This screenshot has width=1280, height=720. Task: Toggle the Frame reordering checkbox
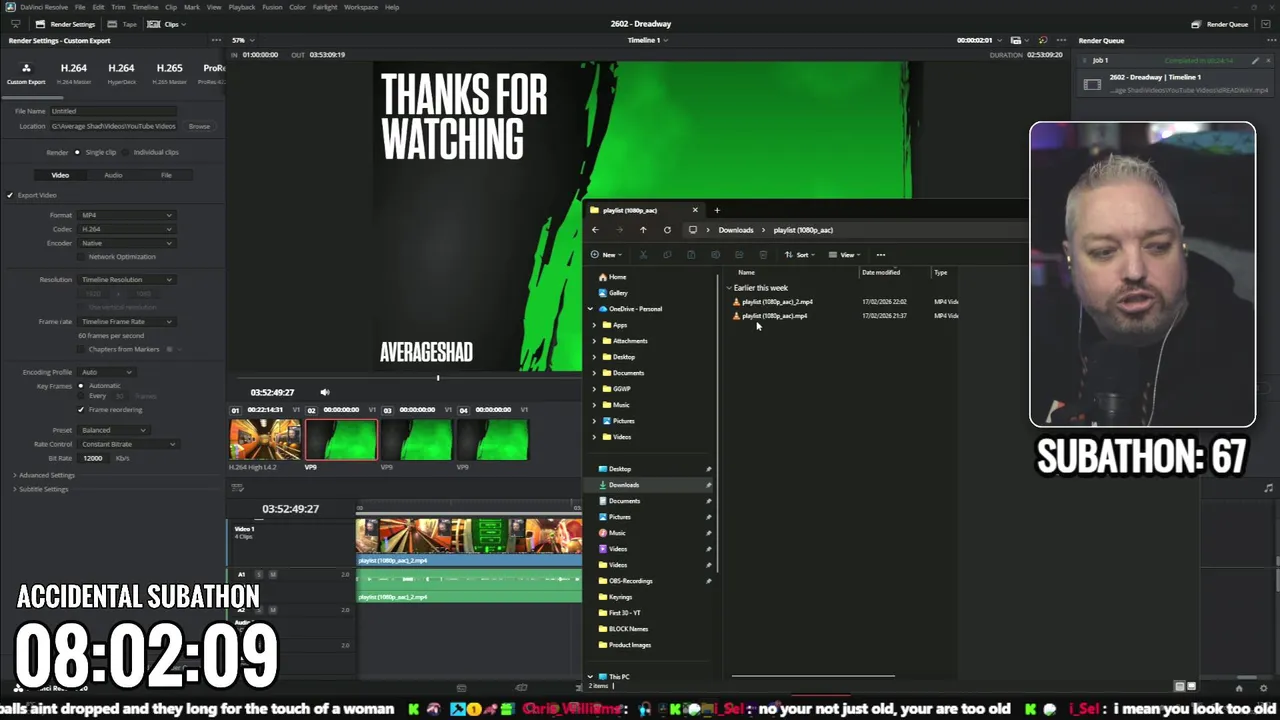click(81, 410)
